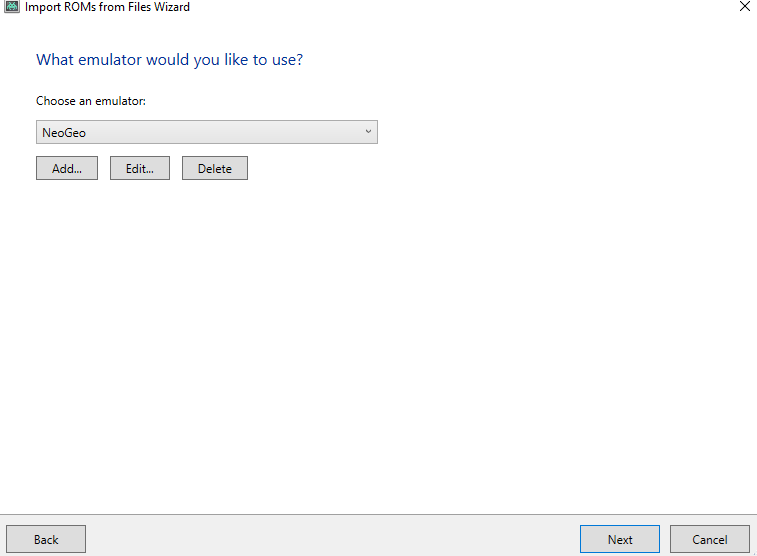Click the 'What emulator would you like to use?' heading

169,60
